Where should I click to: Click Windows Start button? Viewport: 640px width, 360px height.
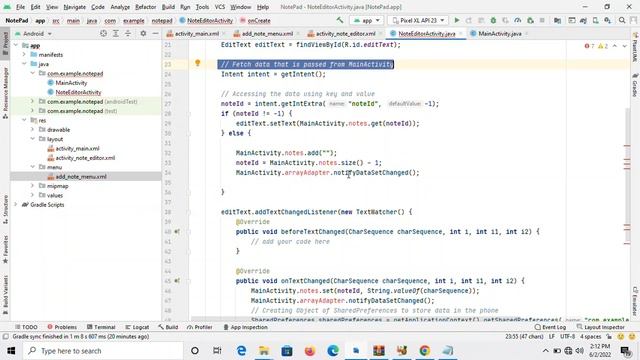(11, 351)
